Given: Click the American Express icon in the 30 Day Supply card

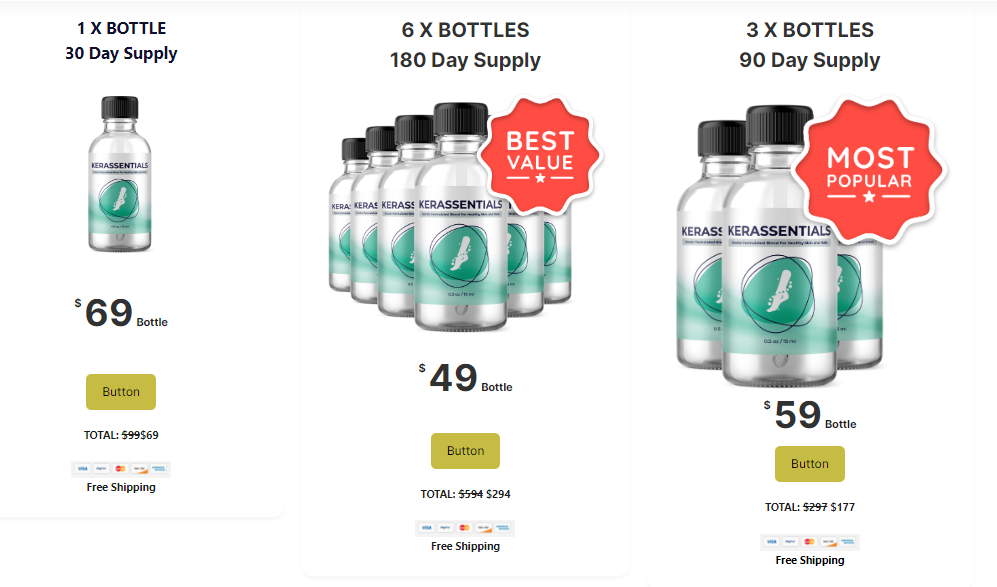Looking at the screenshot, I should [x=158, y=468].
